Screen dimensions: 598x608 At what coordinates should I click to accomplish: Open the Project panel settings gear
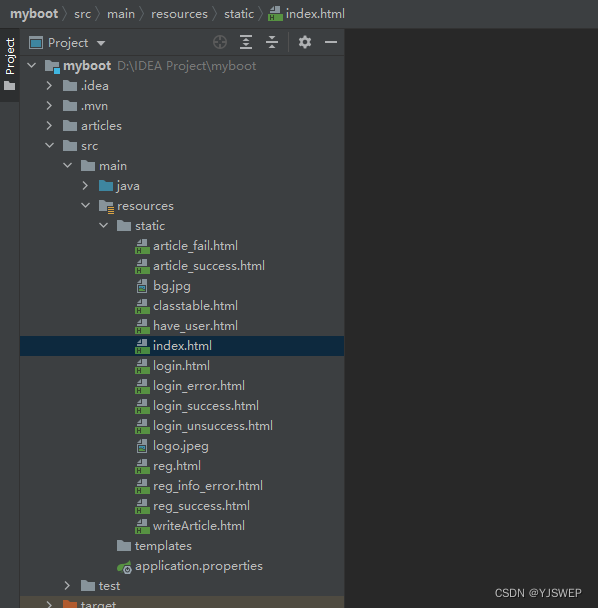[x=305, y=42]
